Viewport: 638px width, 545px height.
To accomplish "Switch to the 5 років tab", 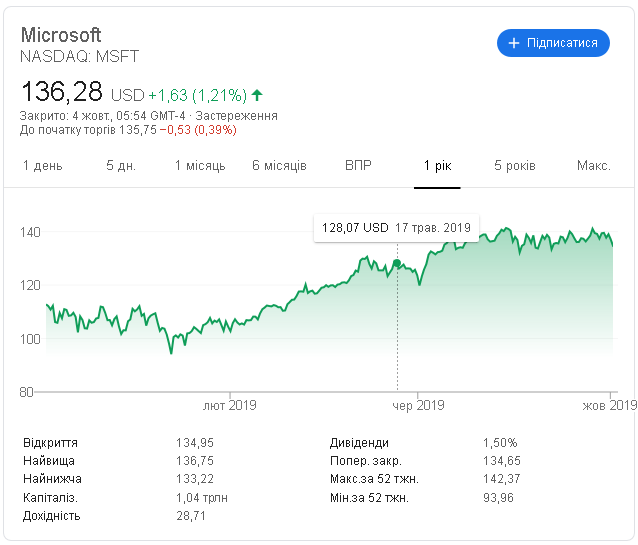I will [x=515, y=165].
